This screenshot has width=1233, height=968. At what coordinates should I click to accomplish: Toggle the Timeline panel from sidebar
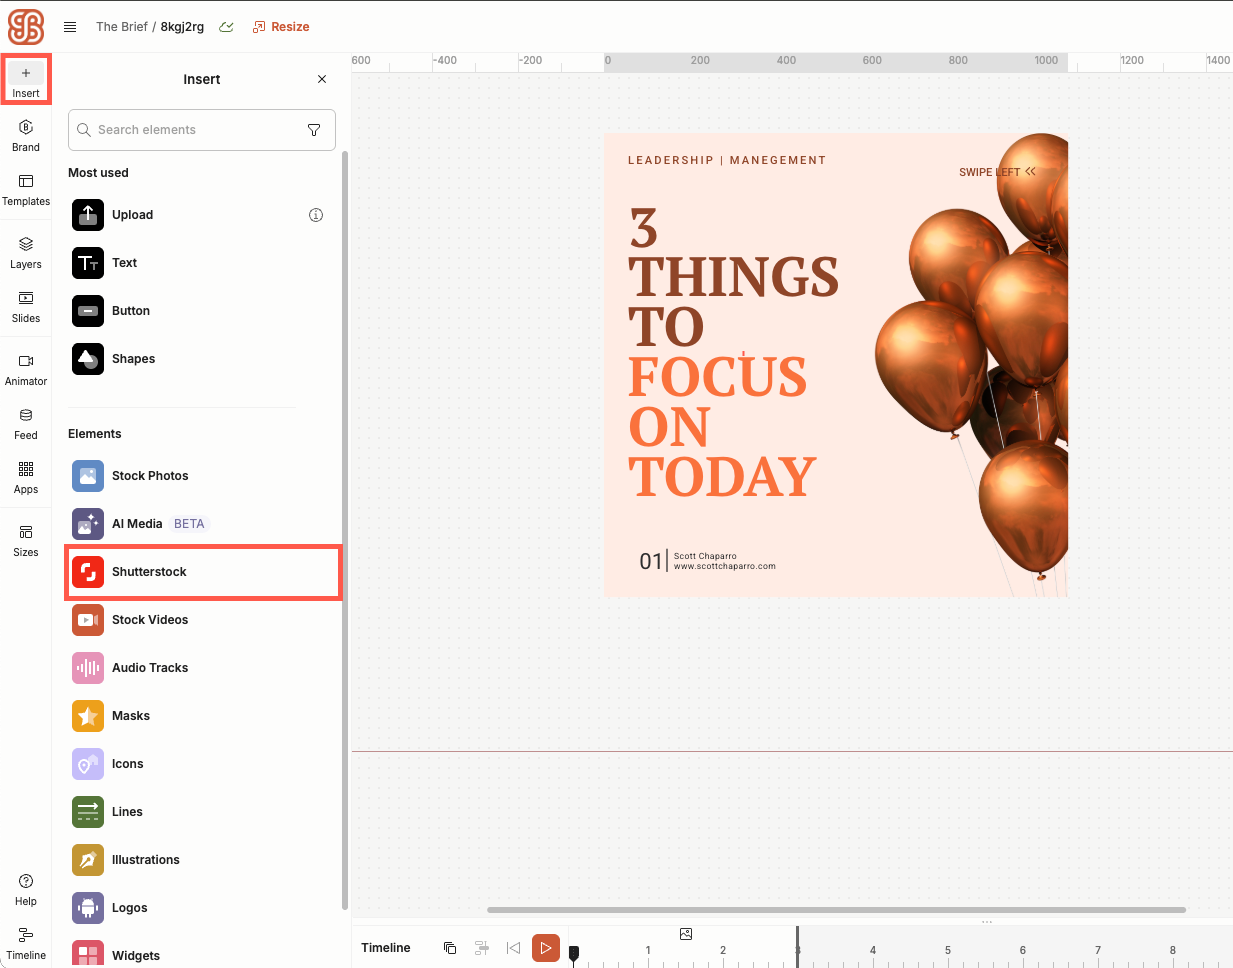coord(26,942)
